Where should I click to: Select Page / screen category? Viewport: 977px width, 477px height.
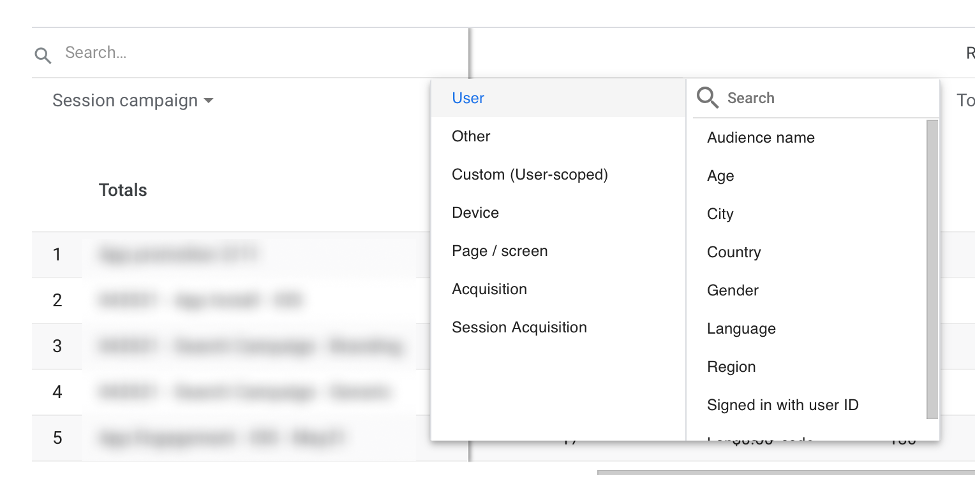coord(499,251)
